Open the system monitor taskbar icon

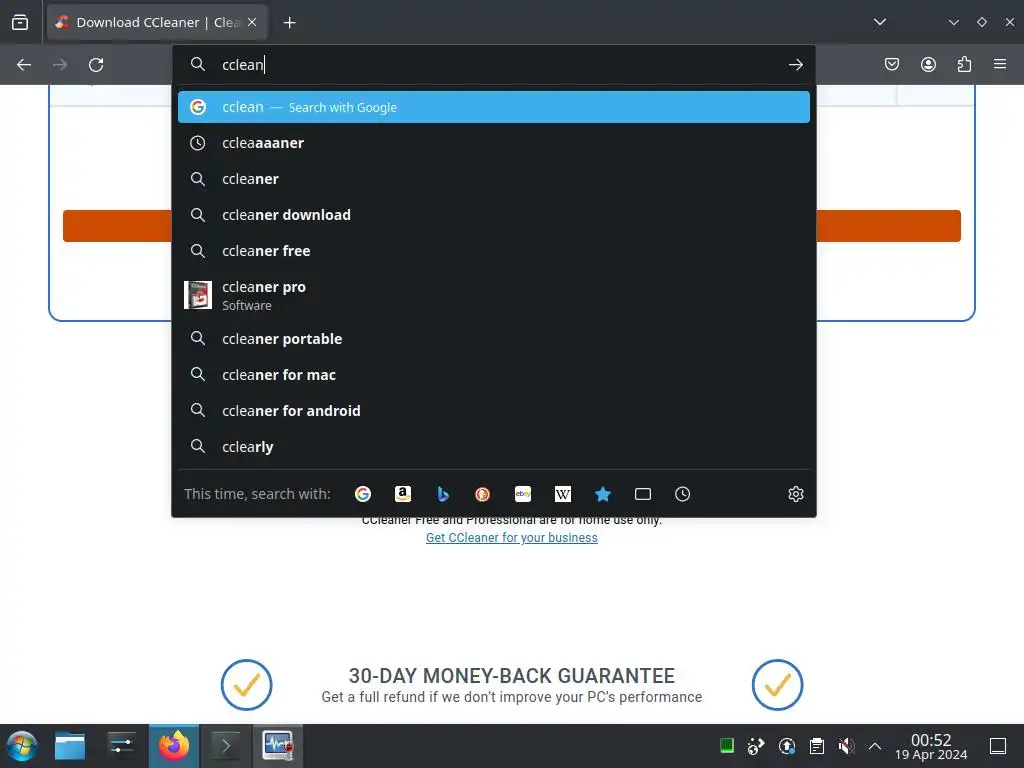[x=278, y=746]
